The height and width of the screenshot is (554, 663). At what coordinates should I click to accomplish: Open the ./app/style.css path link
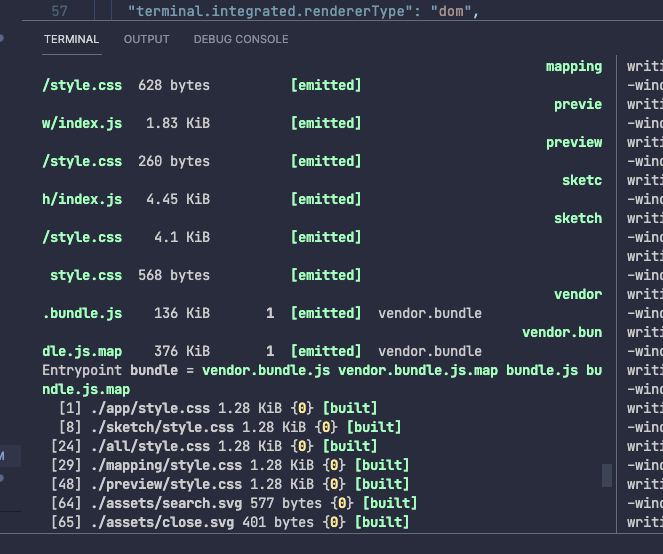click(150, 408)
